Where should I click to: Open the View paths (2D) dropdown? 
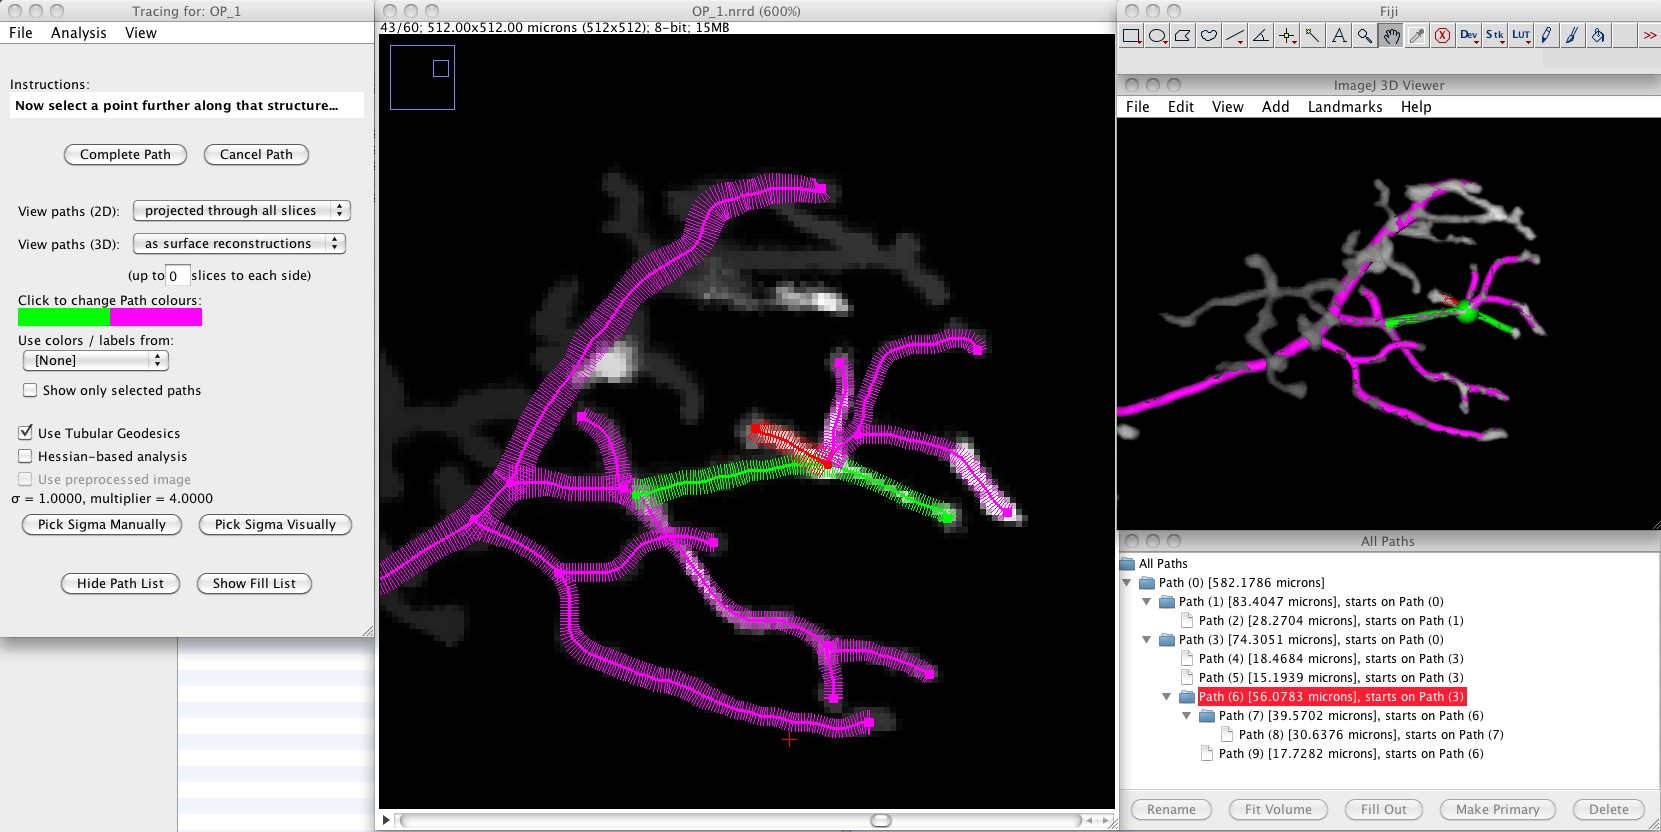click(x=241, y=211)
